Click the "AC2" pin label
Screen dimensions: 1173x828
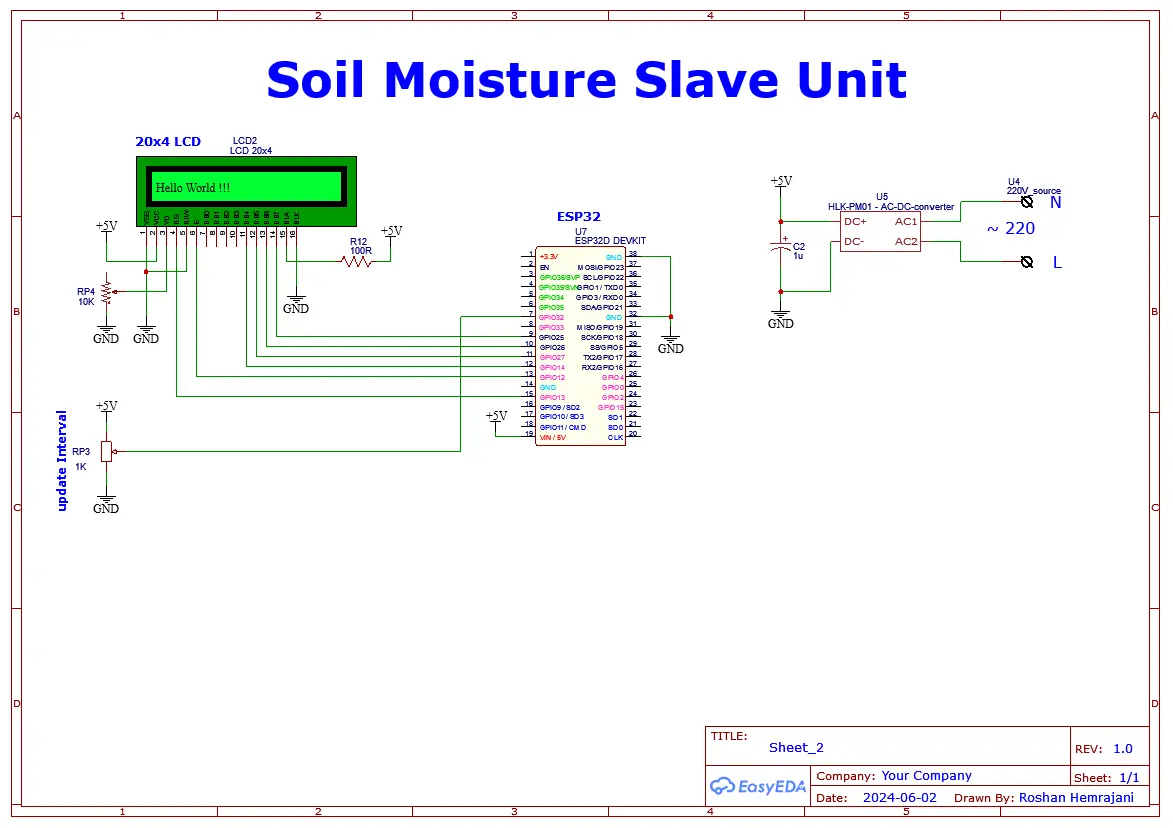tap(906, 241)
